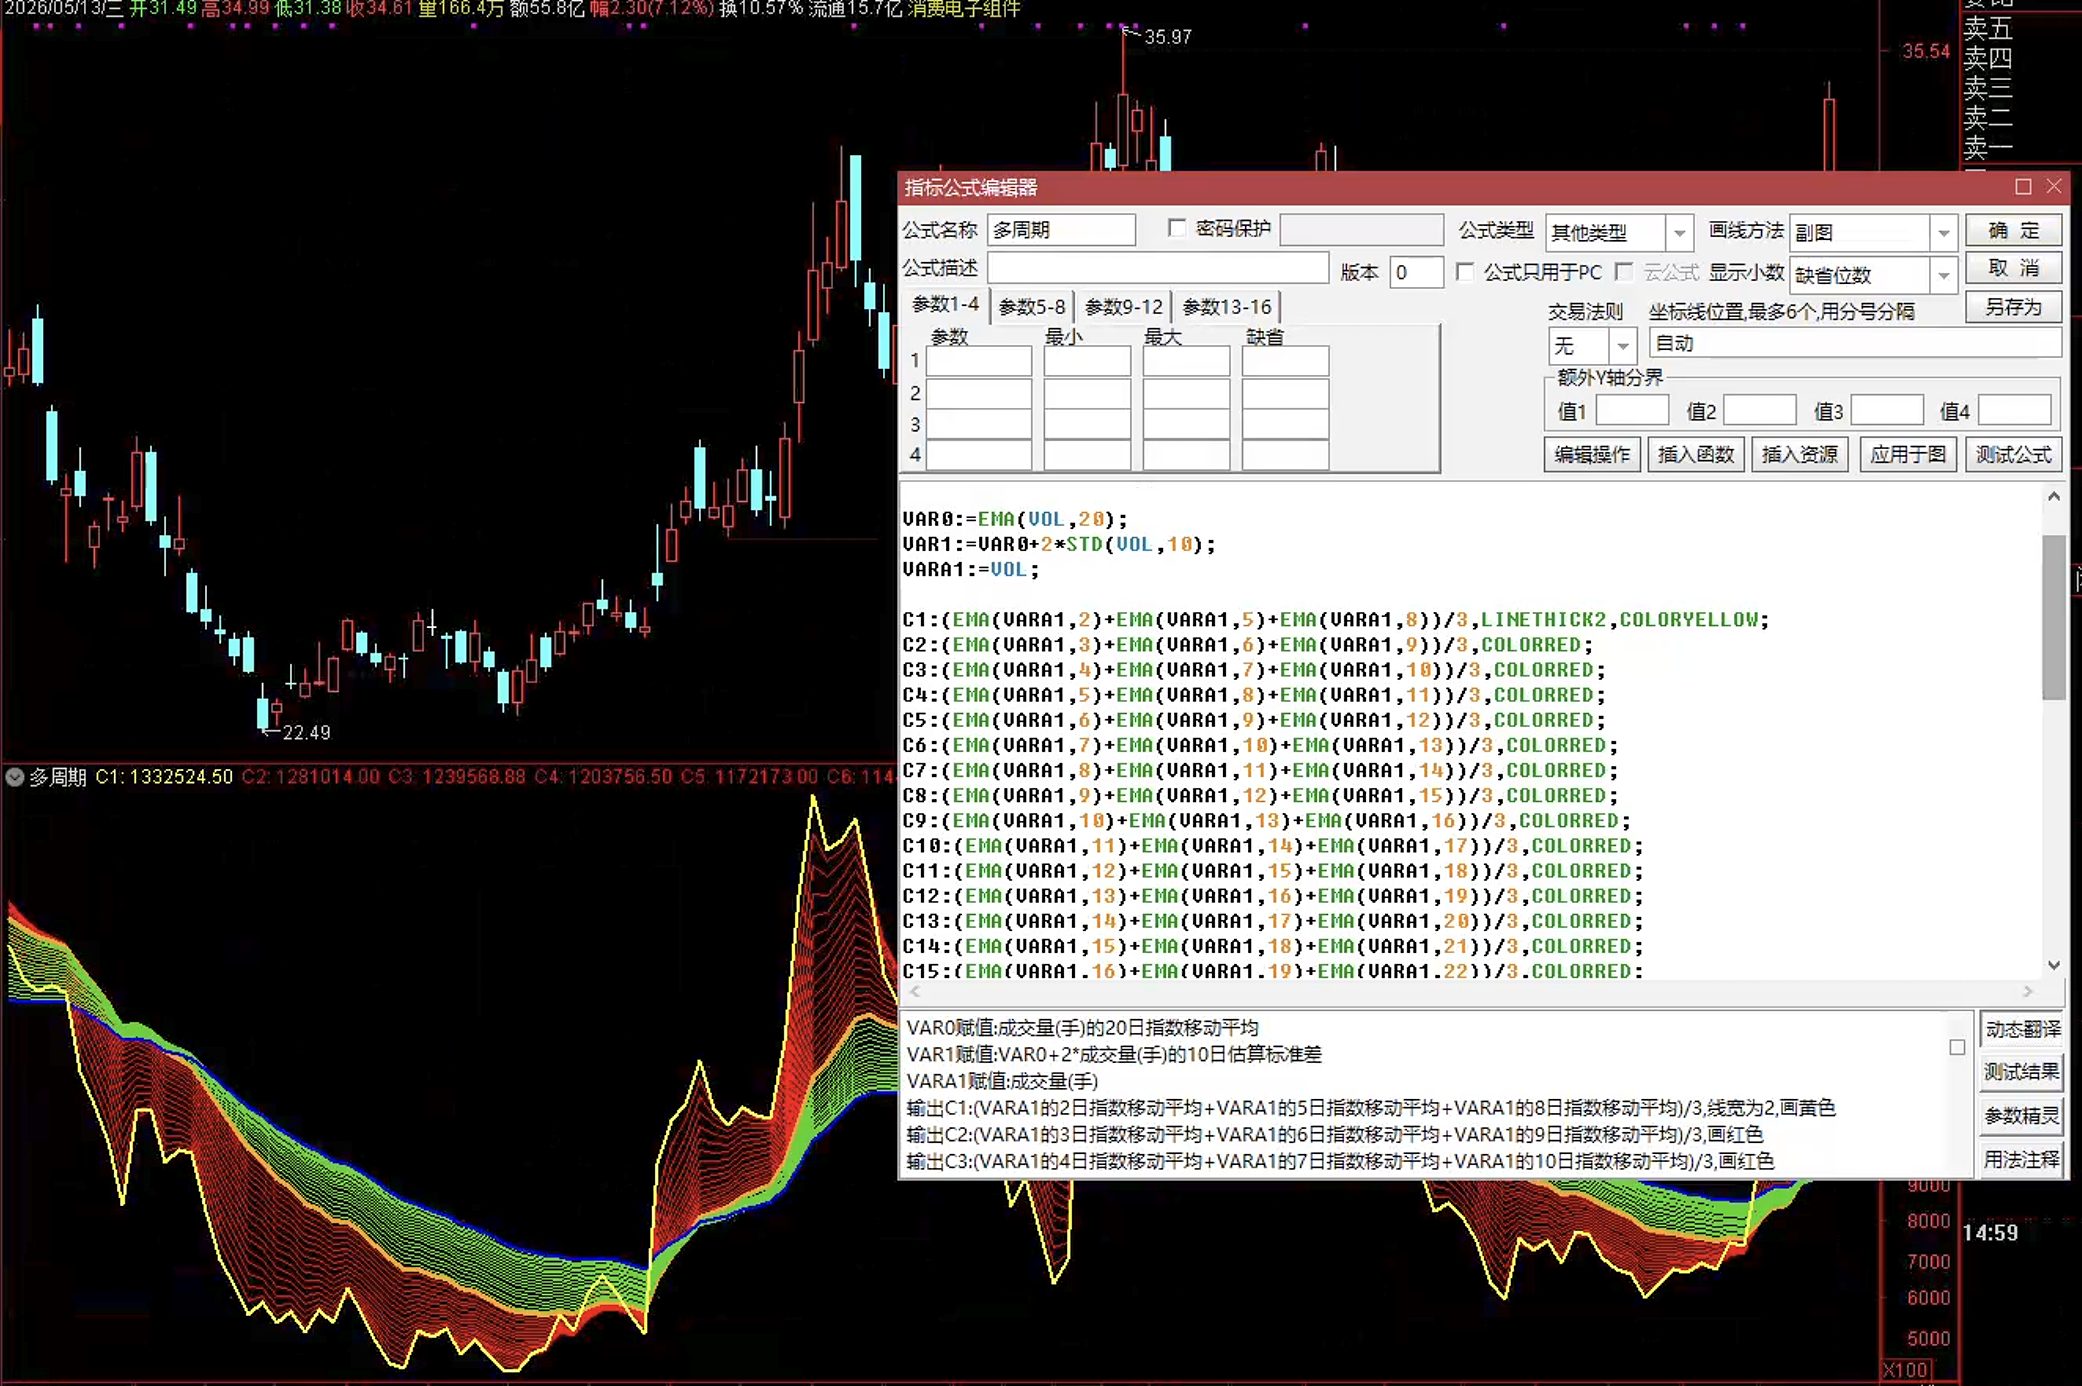Open the 参数精灵 panel

point(2022,1116)
